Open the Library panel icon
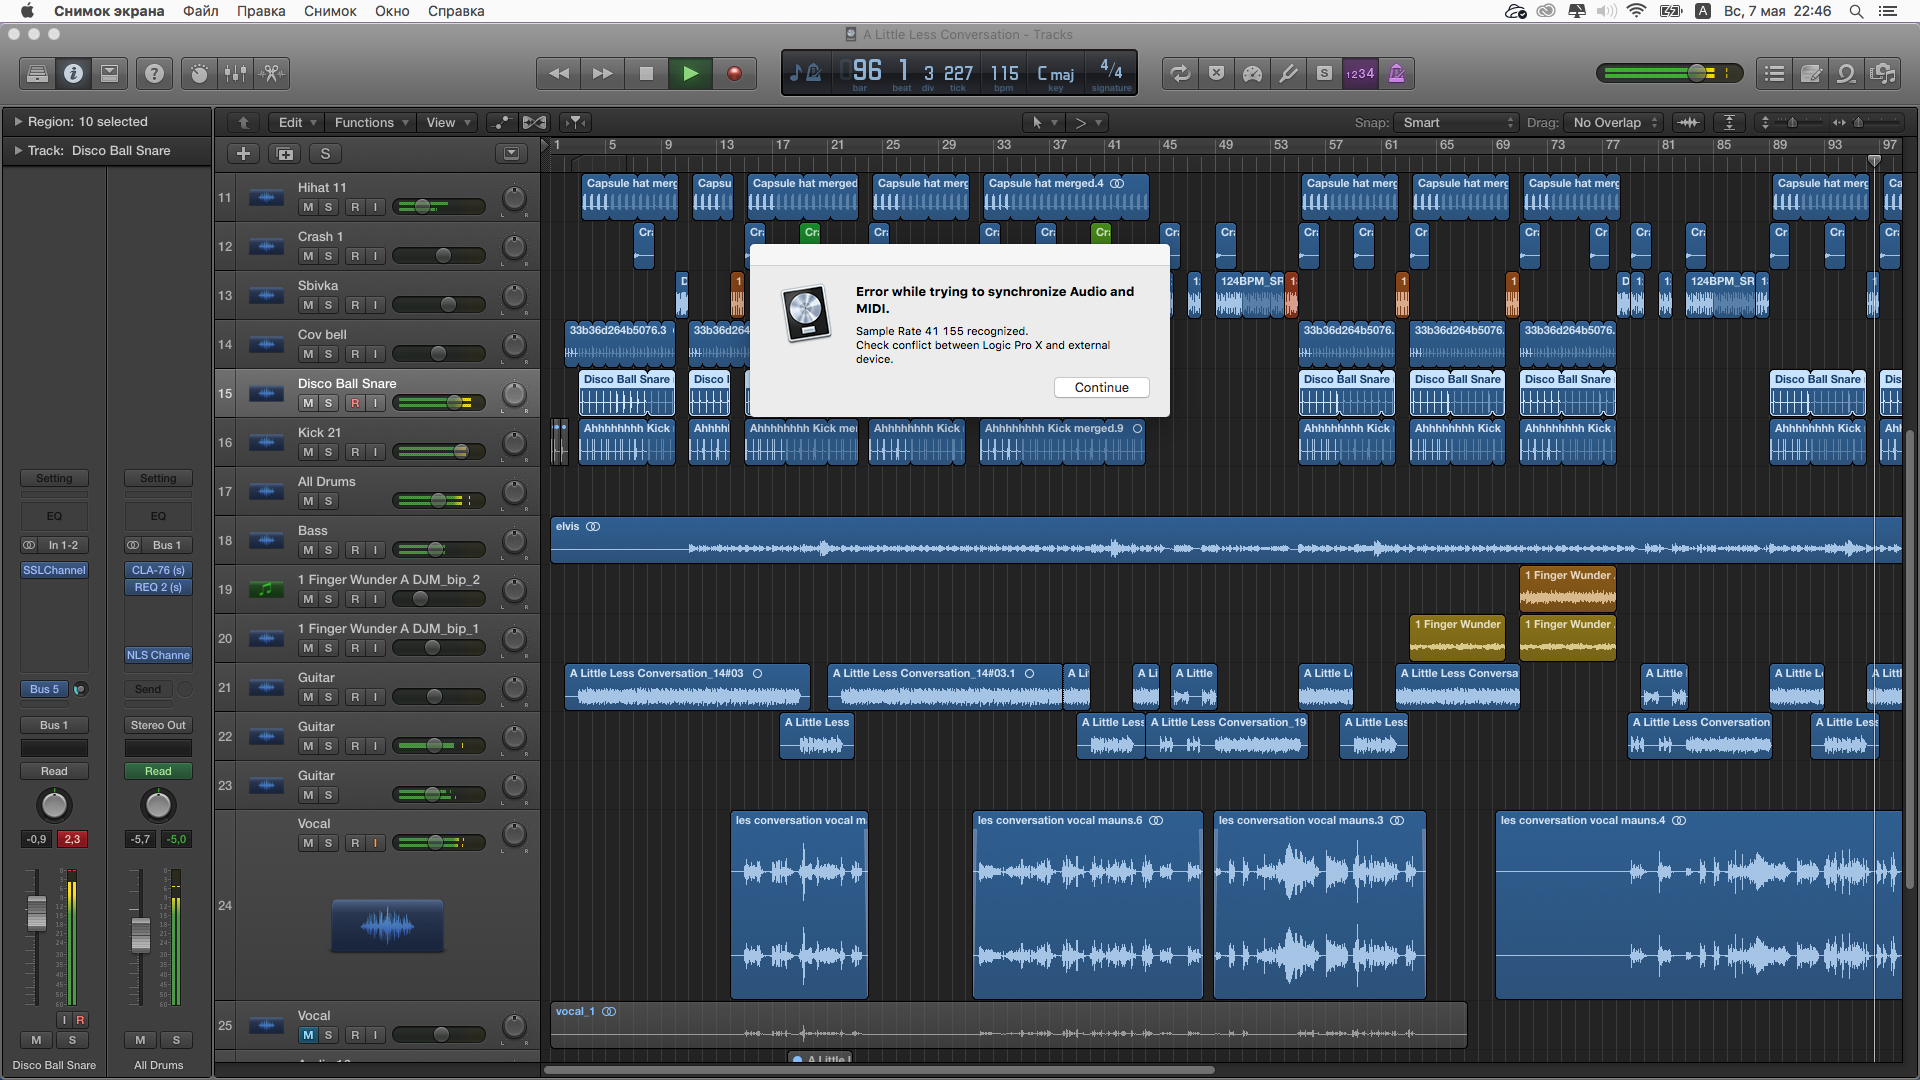The width and height of the screenshot is (1920, 1080). [x=37, y=73]
